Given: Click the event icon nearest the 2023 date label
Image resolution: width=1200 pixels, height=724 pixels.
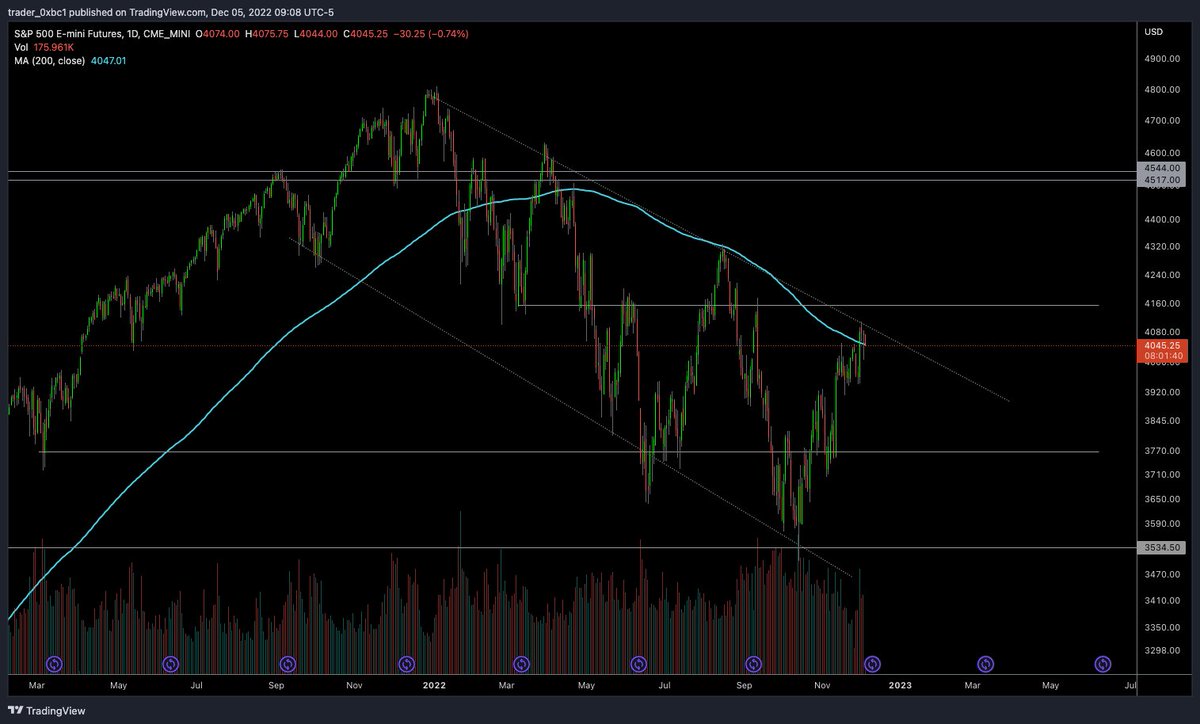Looking at the screenshot, I should (872, 663).
